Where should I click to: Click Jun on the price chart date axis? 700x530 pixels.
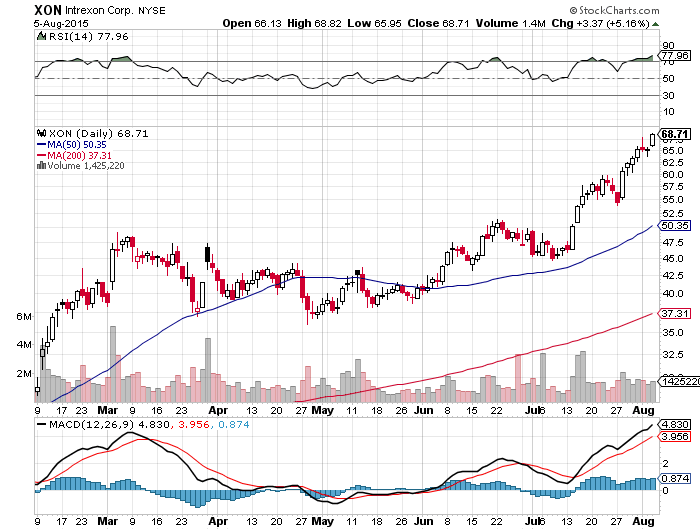[423, 410]
